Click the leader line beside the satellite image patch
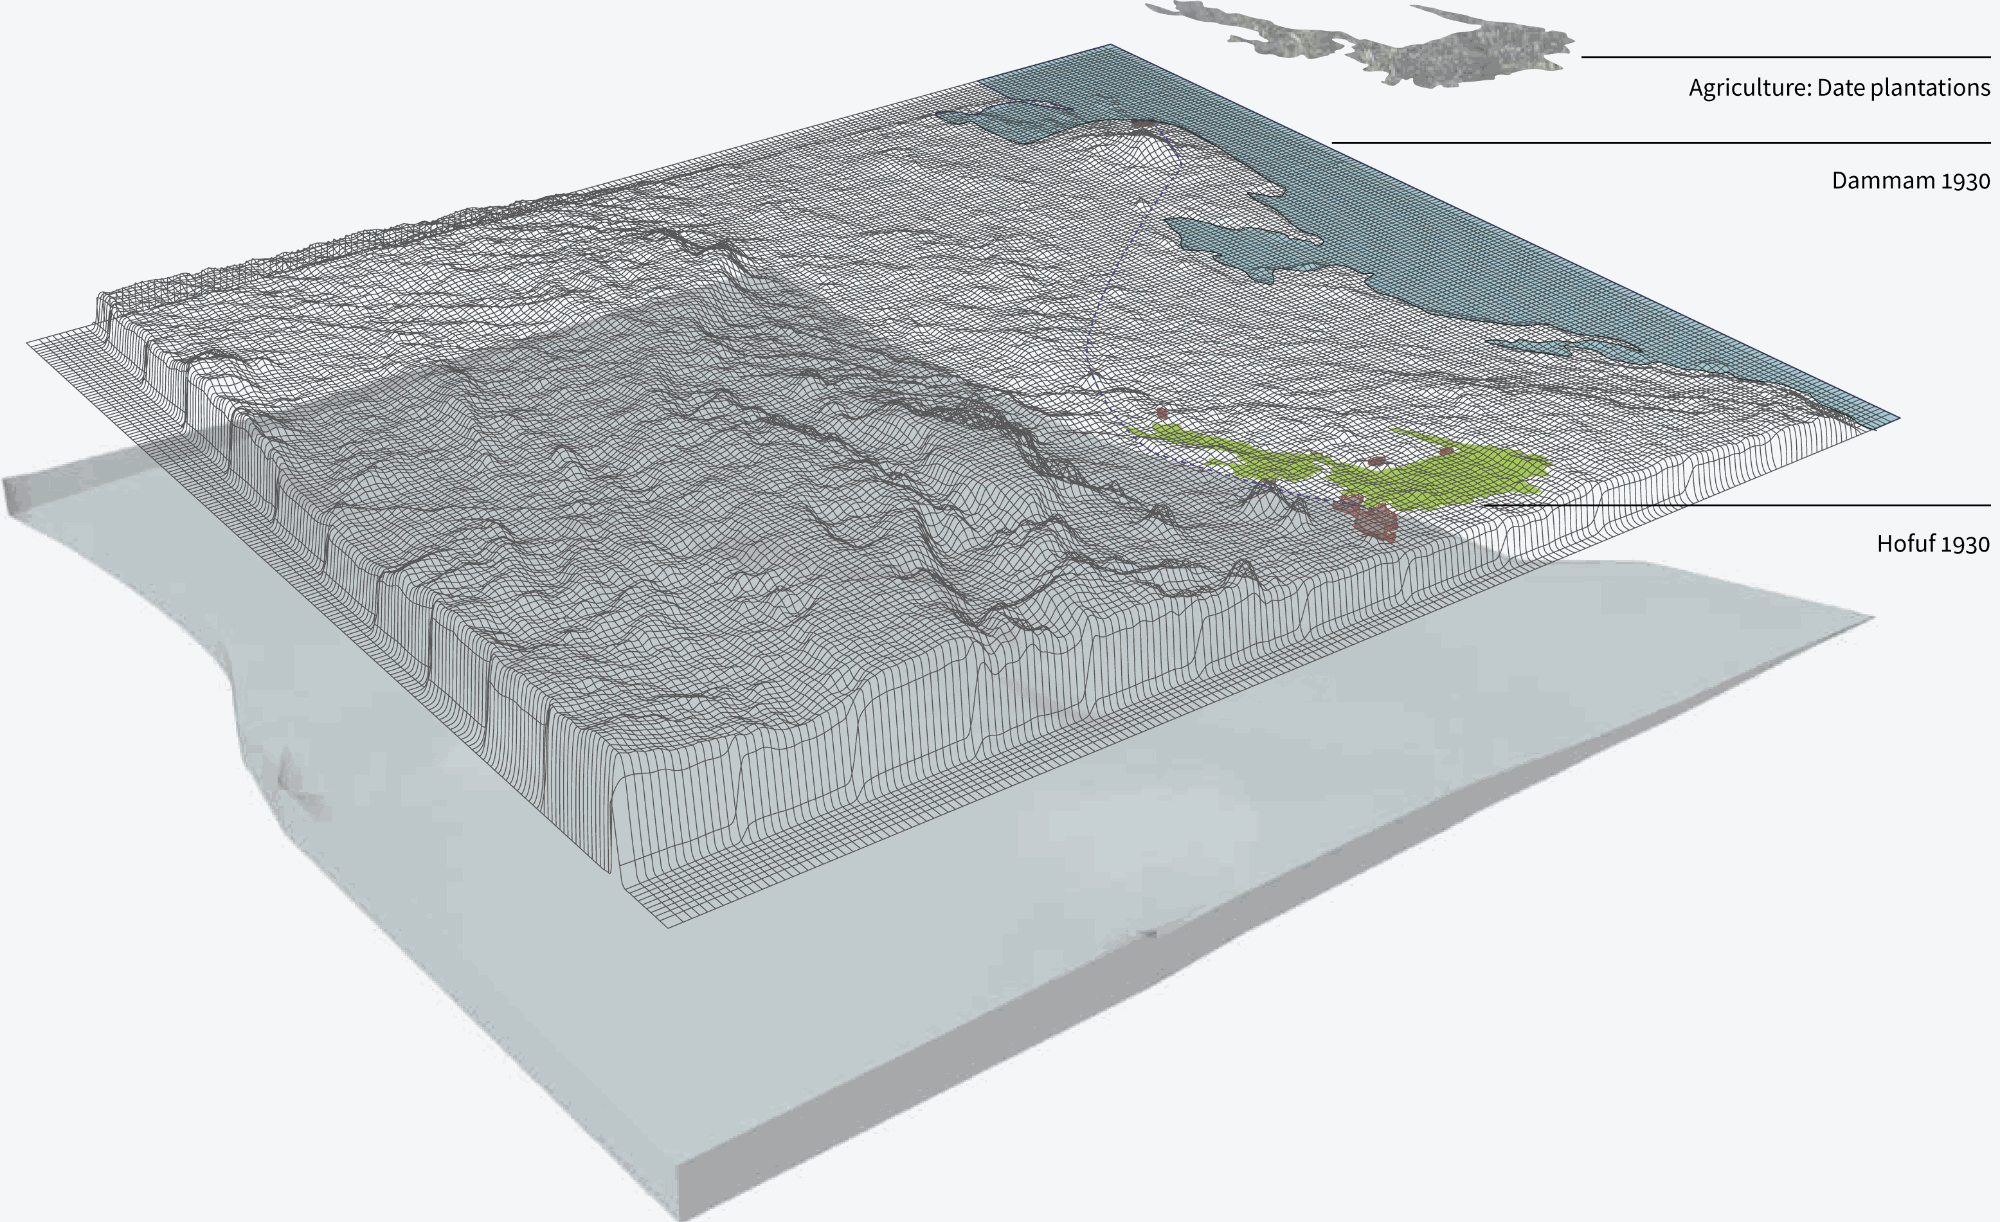 (x=1785, y=57)
